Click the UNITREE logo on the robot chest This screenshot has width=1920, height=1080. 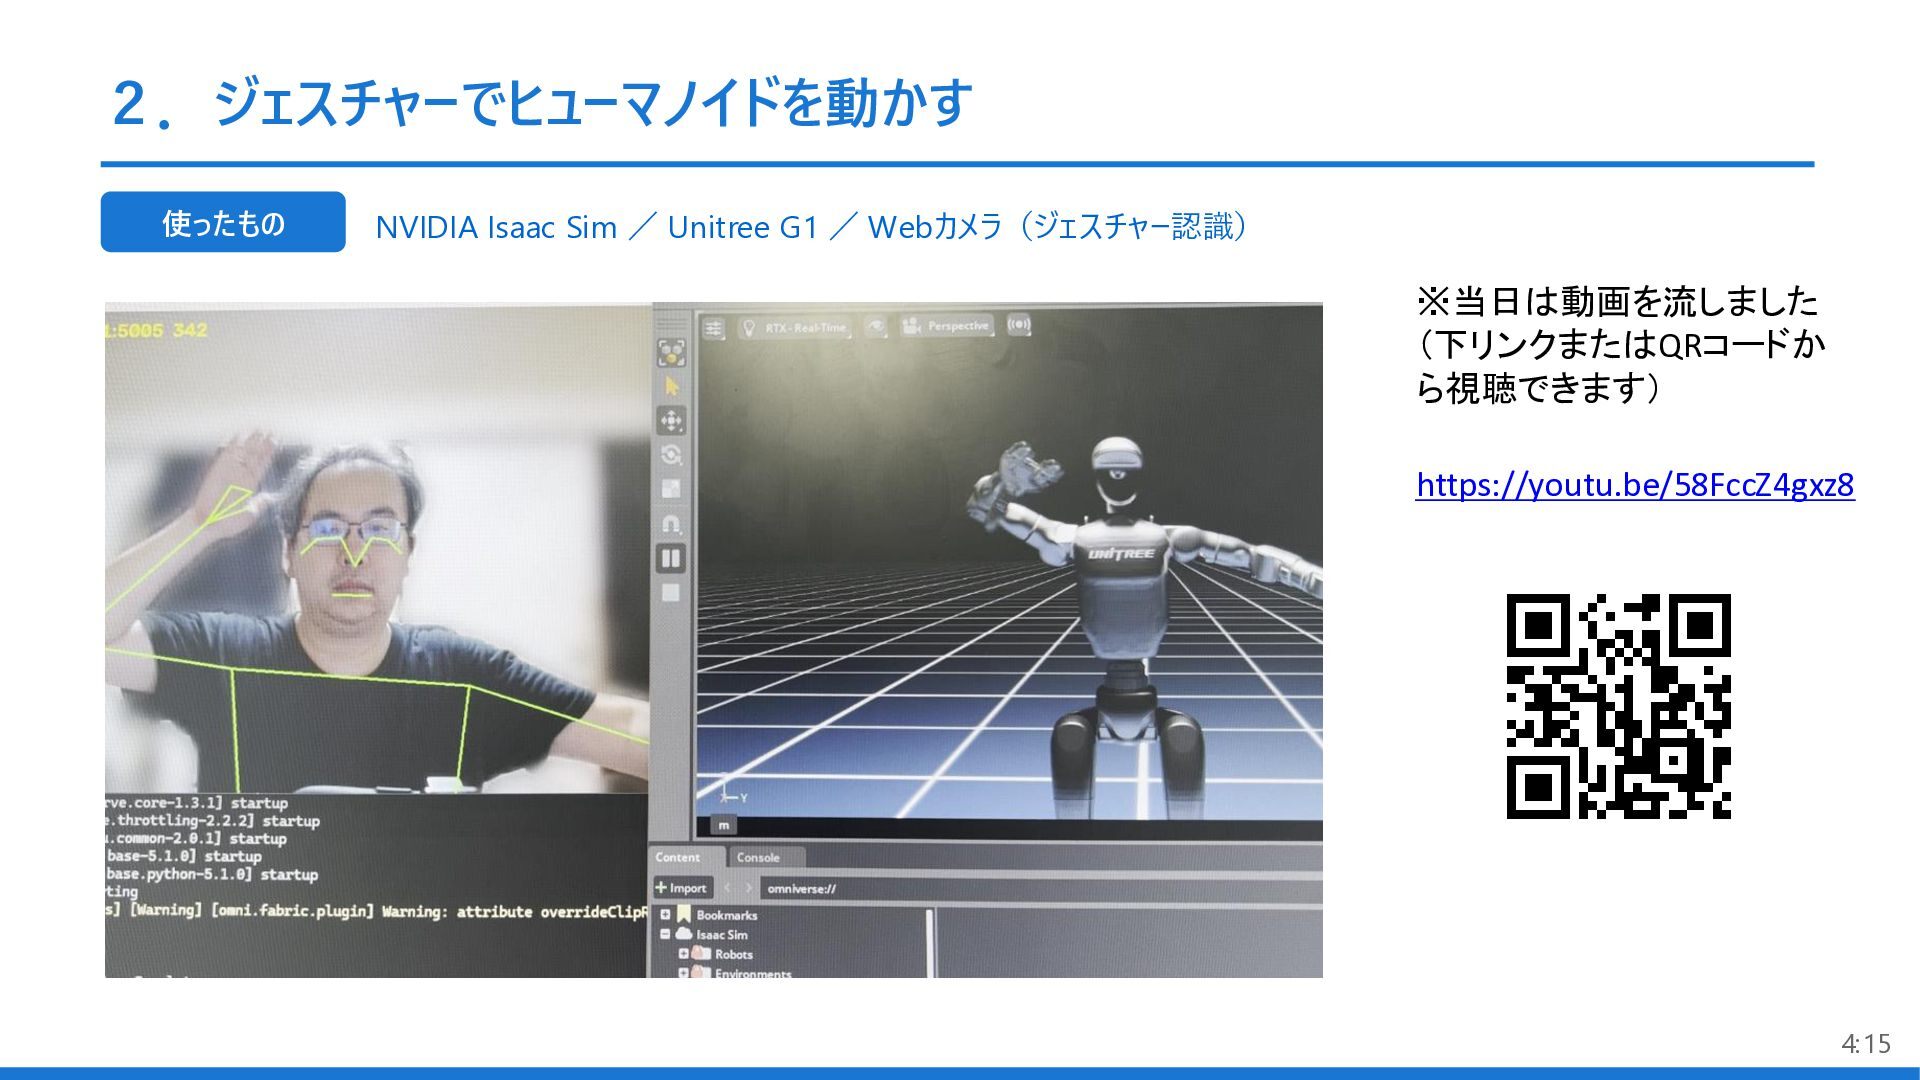click(1121, 554)
